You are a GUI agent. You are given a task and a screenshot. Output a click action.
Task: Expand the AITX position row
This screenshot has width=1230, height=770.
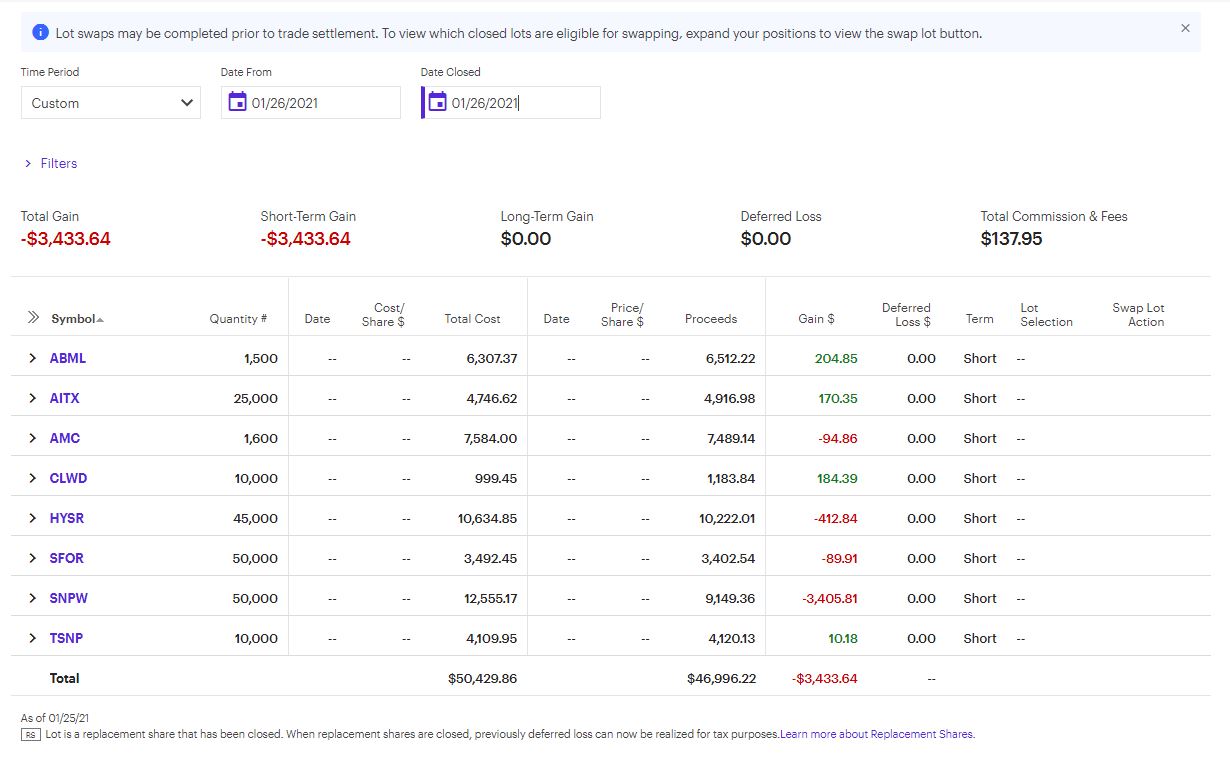pos(32,398)
